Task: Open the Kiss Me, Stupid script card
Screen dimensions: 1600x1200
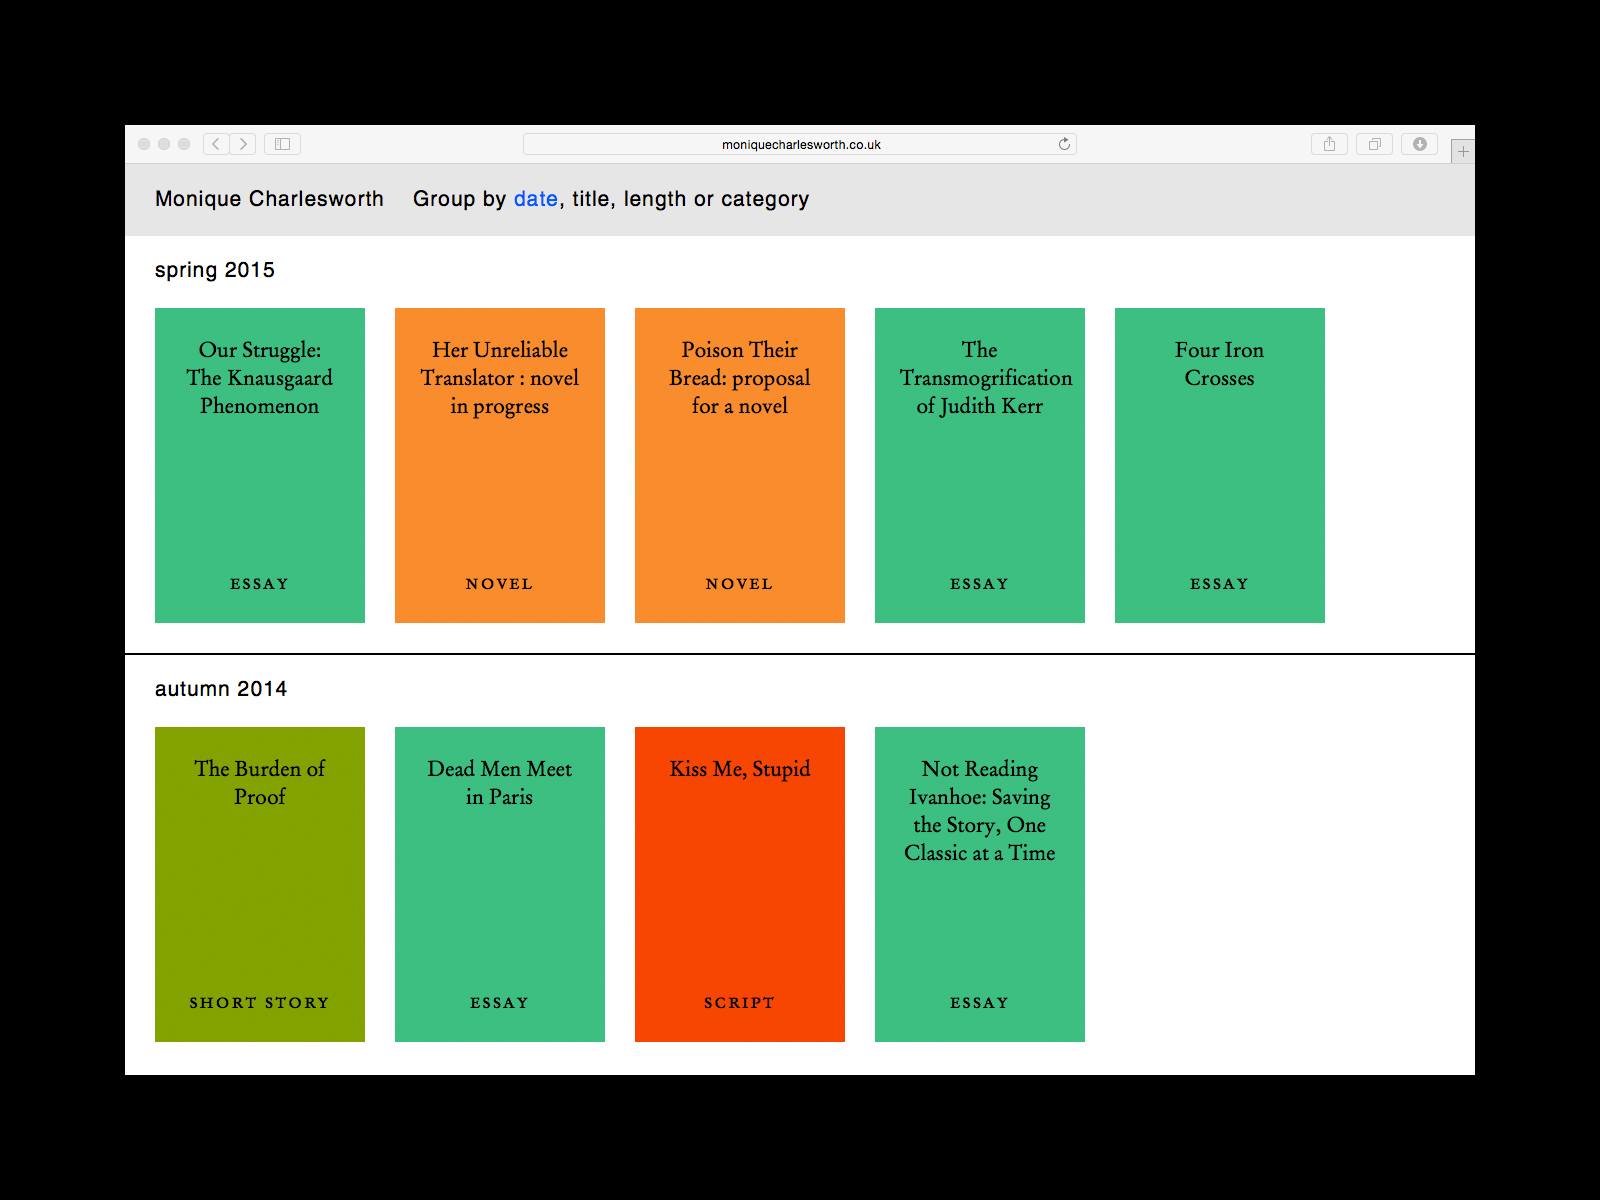Action: (x=740, y=884)
